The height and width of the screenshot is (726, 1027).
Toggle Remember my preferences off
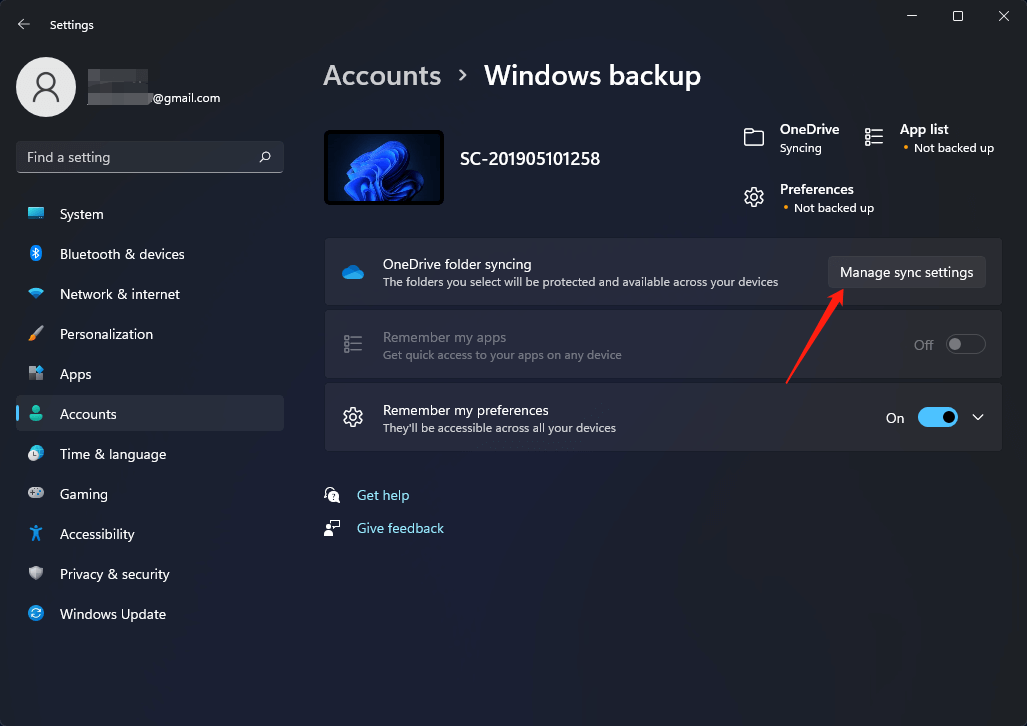(x=937, y=417)
